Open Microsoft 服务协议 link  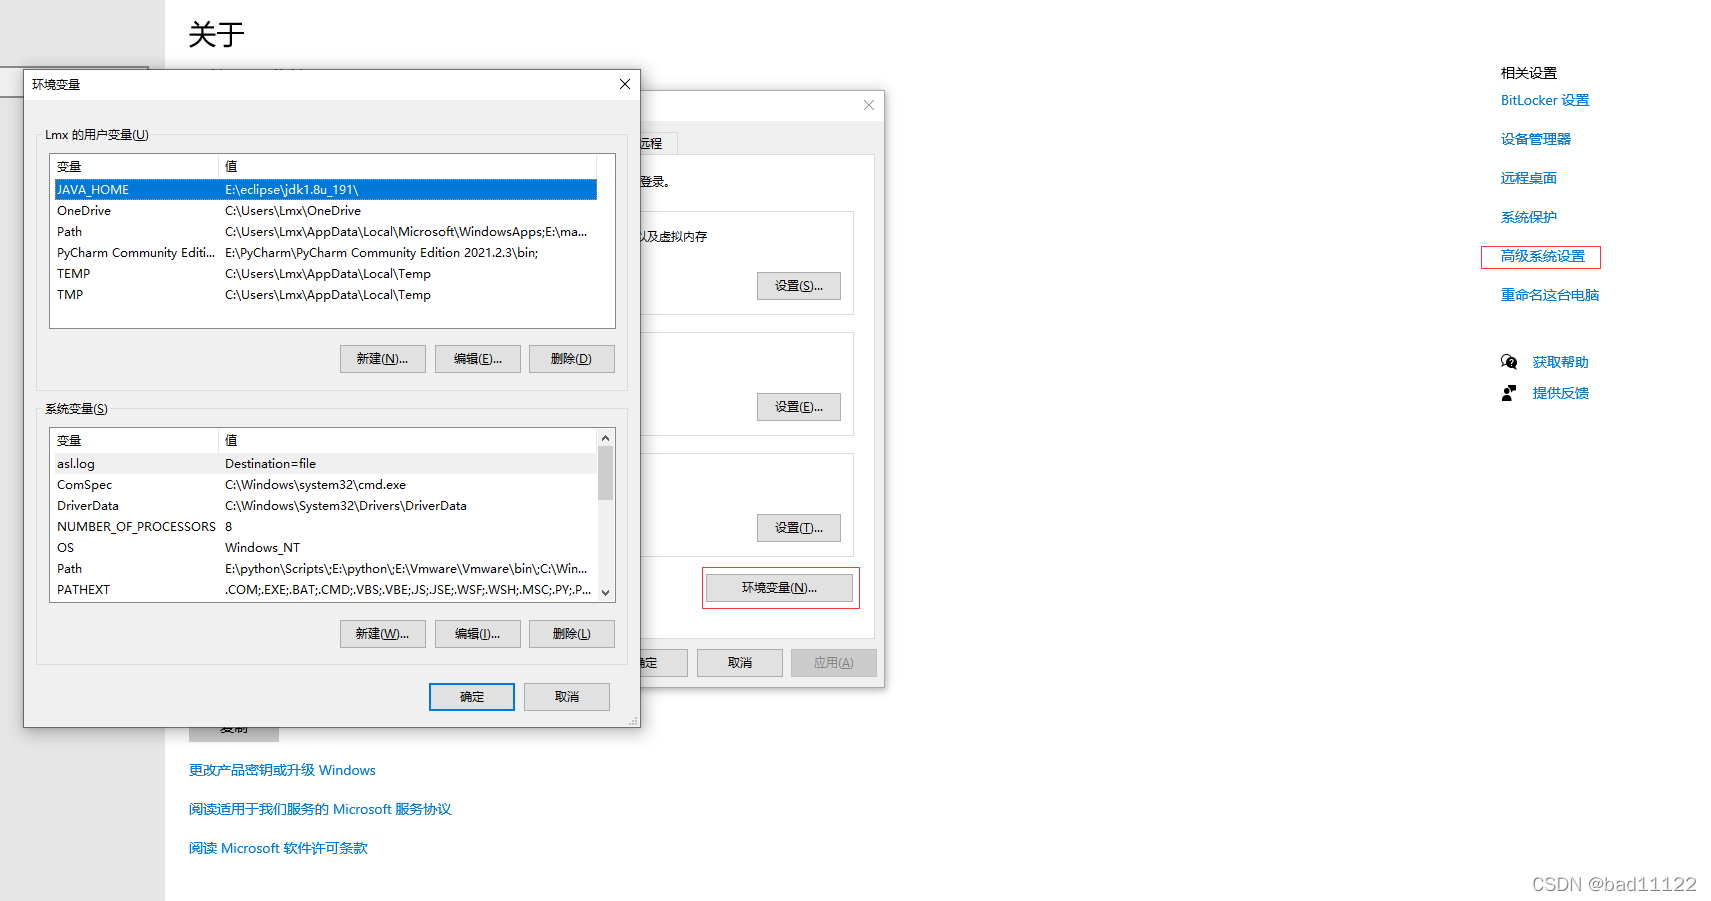[320, 810]
